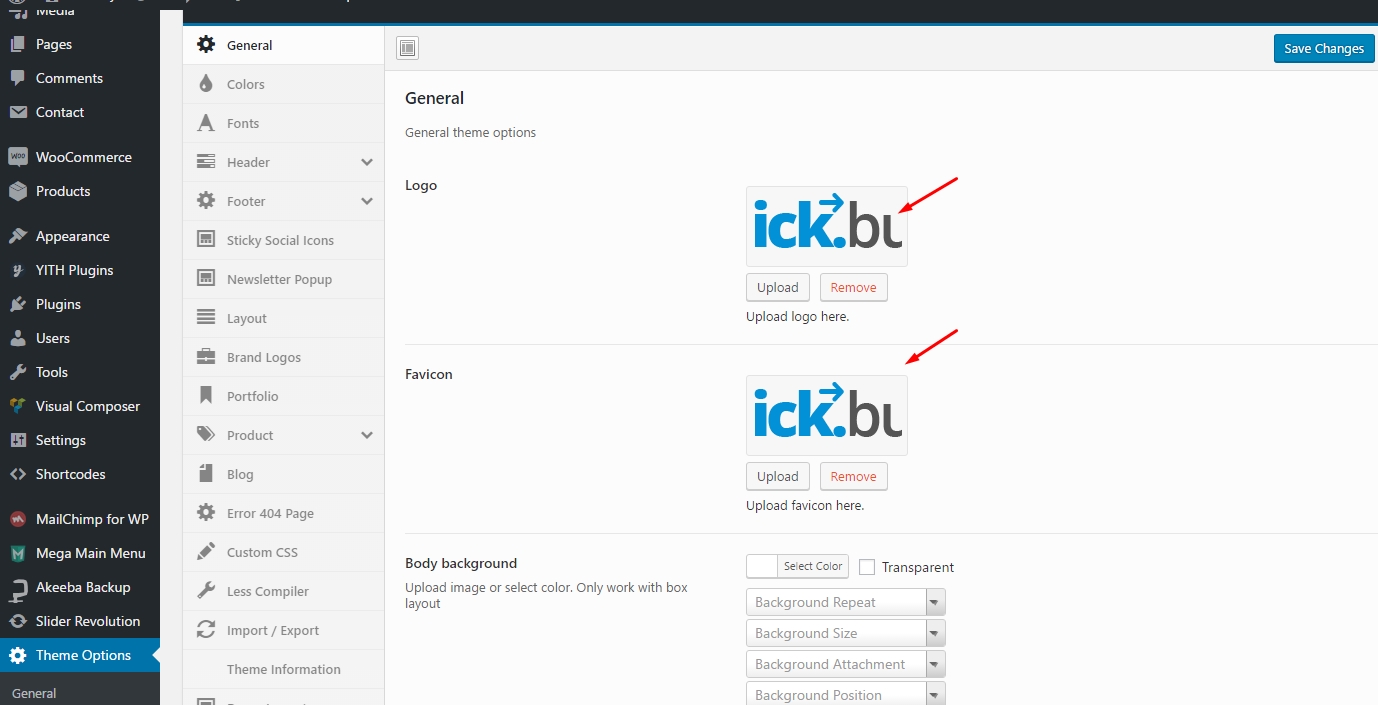1378x705 pixels.
Task: Click the Less Compiler wrench icon
Action: [206, 591]
